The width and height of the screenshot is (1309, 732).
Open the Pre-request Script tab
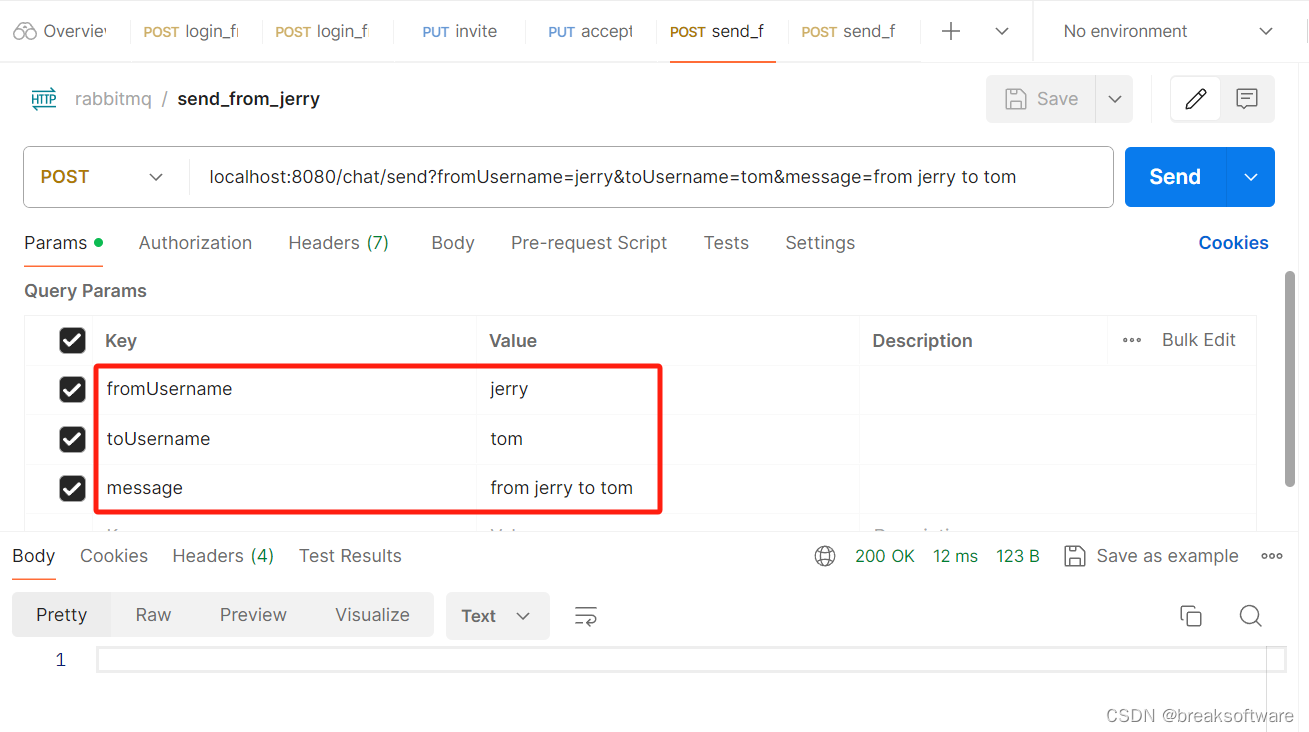pyautogui.click(x=589, y=243)
